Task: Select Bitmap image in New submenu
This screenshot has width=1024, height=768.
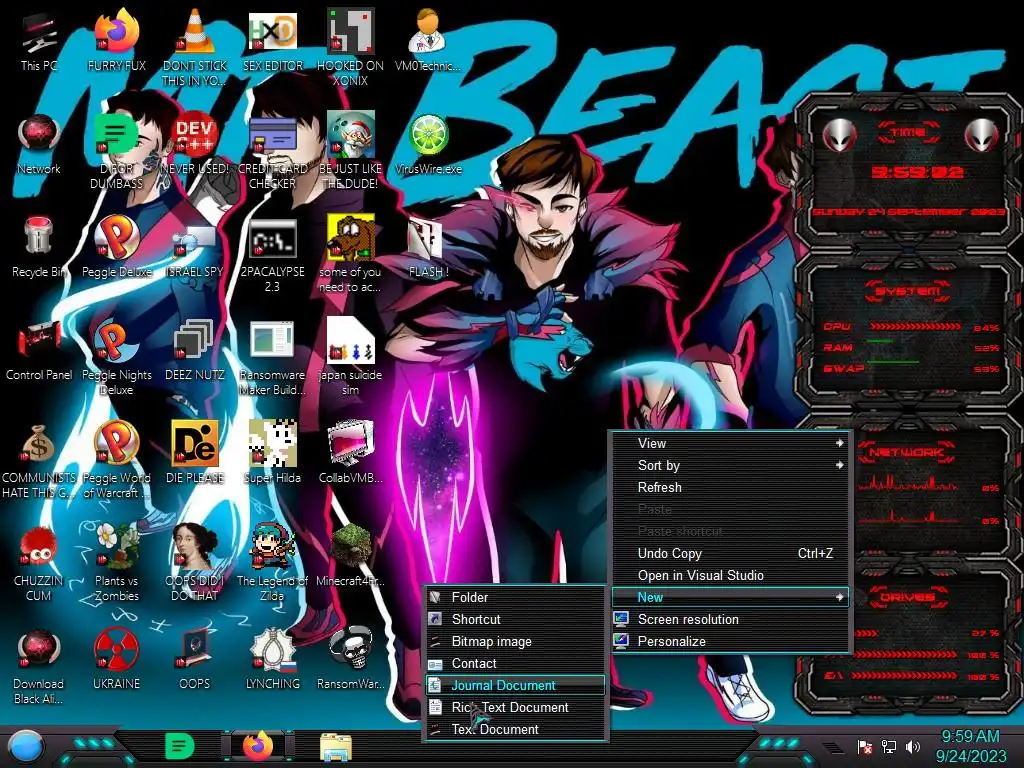Action: (x=515, y=641)
